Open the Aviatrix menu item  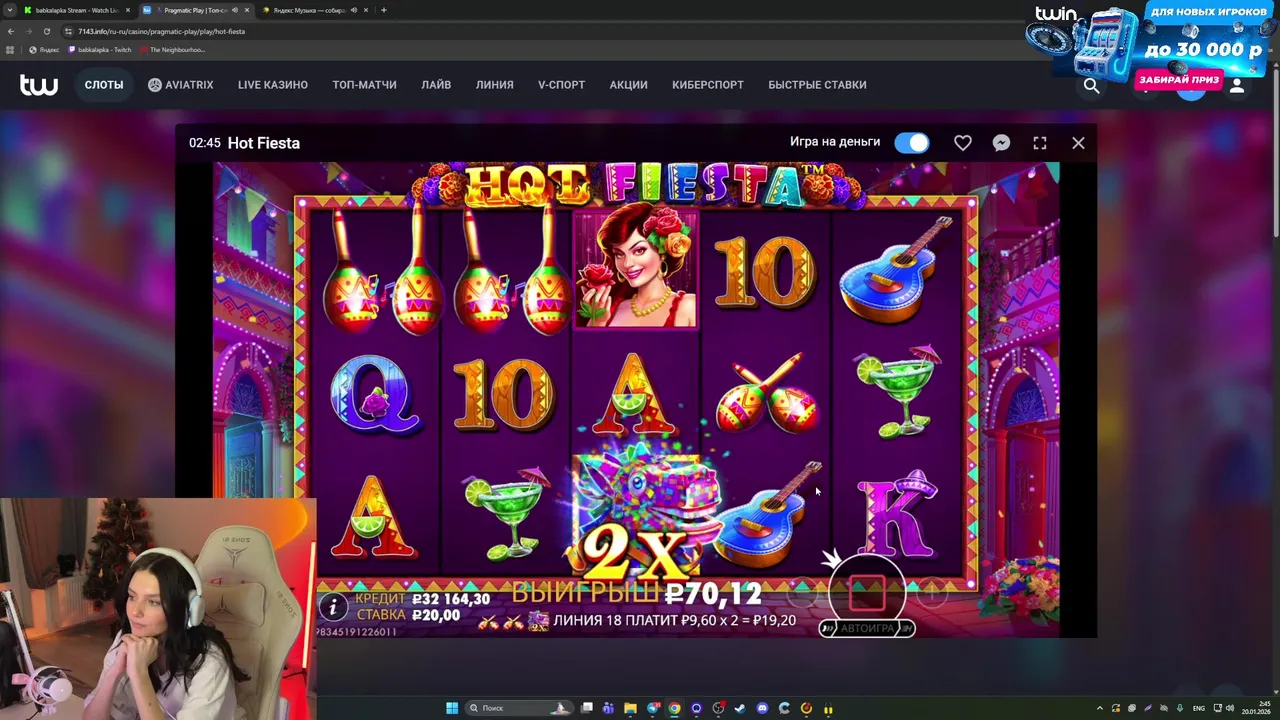(181, 85)
